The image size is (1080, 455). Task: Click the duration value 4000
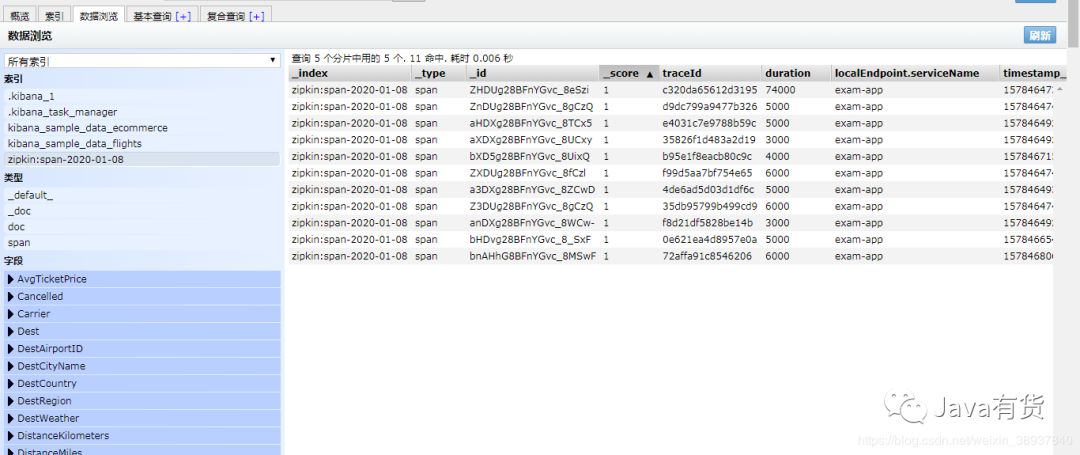coord(778,156)
